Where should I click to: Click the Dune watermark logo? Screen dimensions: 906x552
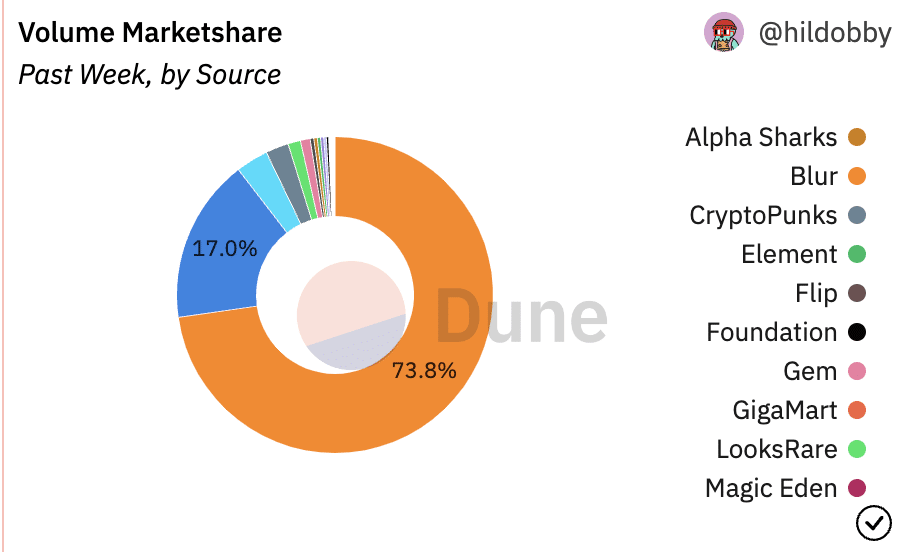coord(521,317)
